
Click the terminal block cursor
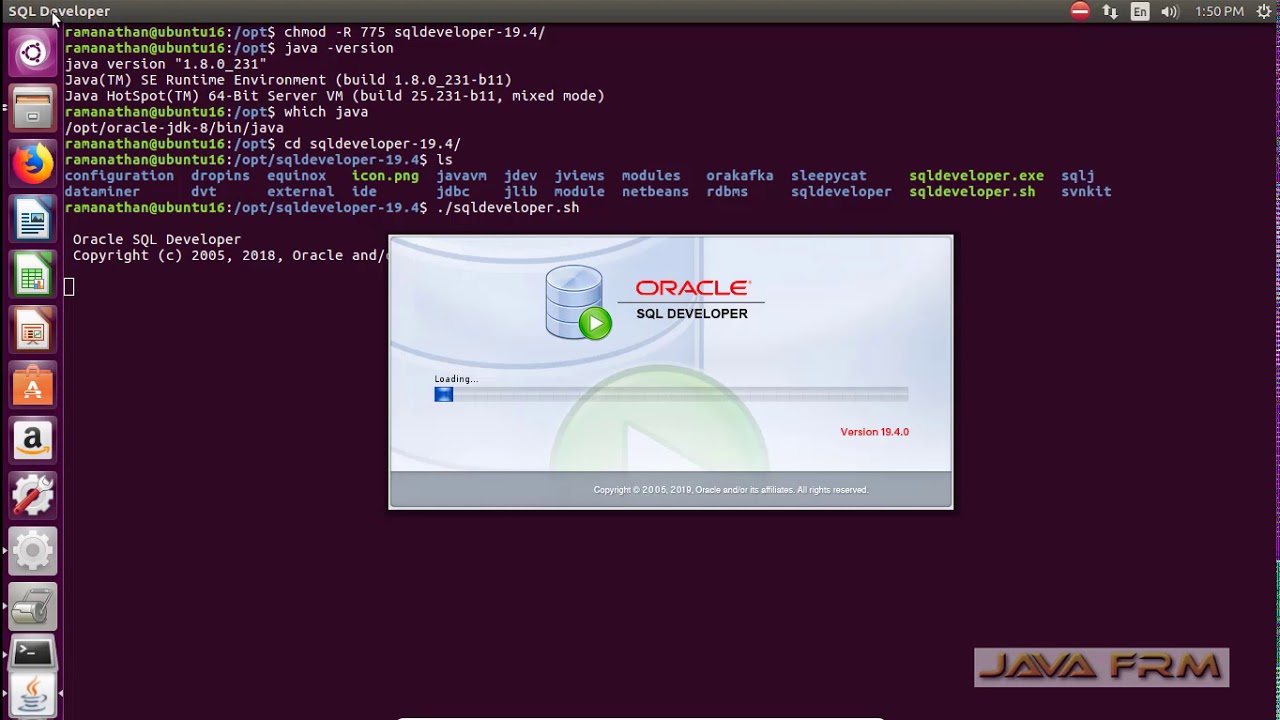click(69, 288)
